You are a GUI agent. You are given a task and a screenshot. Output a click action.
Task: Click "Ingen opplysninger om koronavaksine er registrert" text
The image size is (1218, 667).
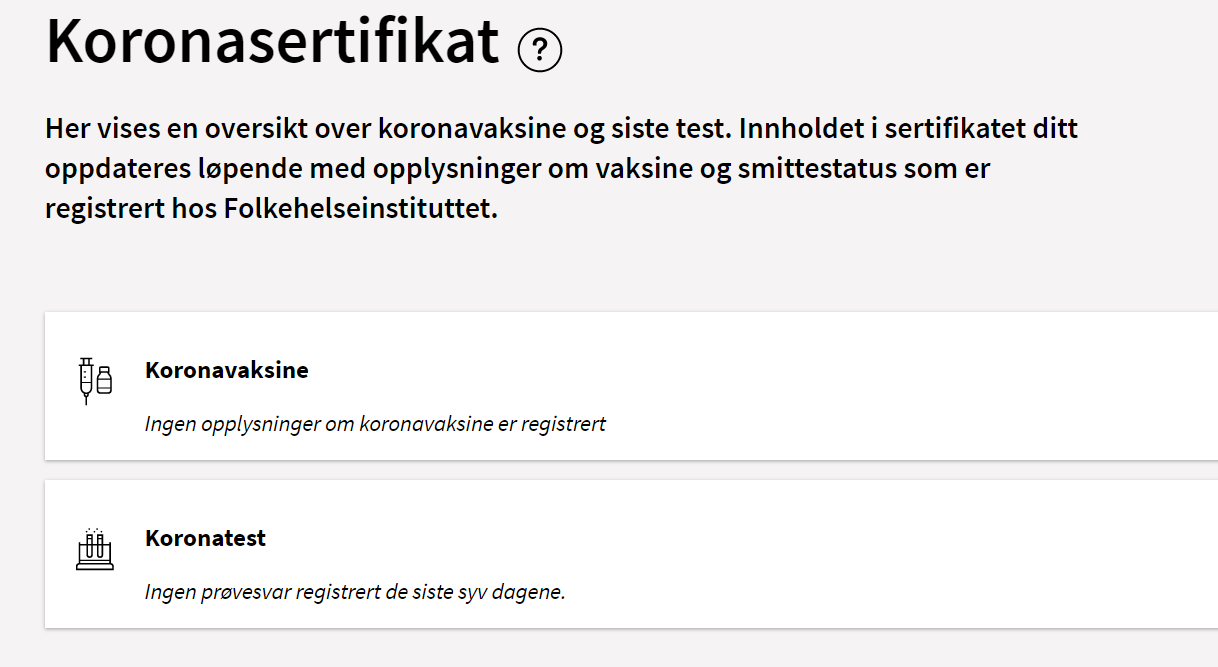pyautogui.click(x=375, y=424)
